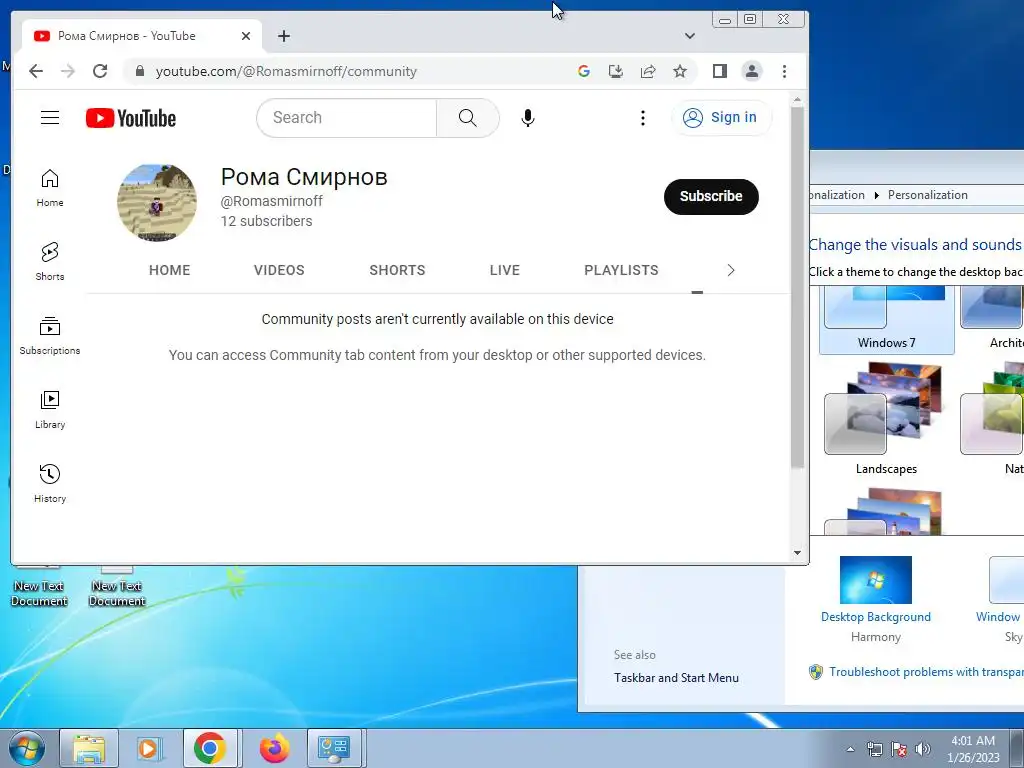
Task: Share this page using share icon
Action: (647, 71)
